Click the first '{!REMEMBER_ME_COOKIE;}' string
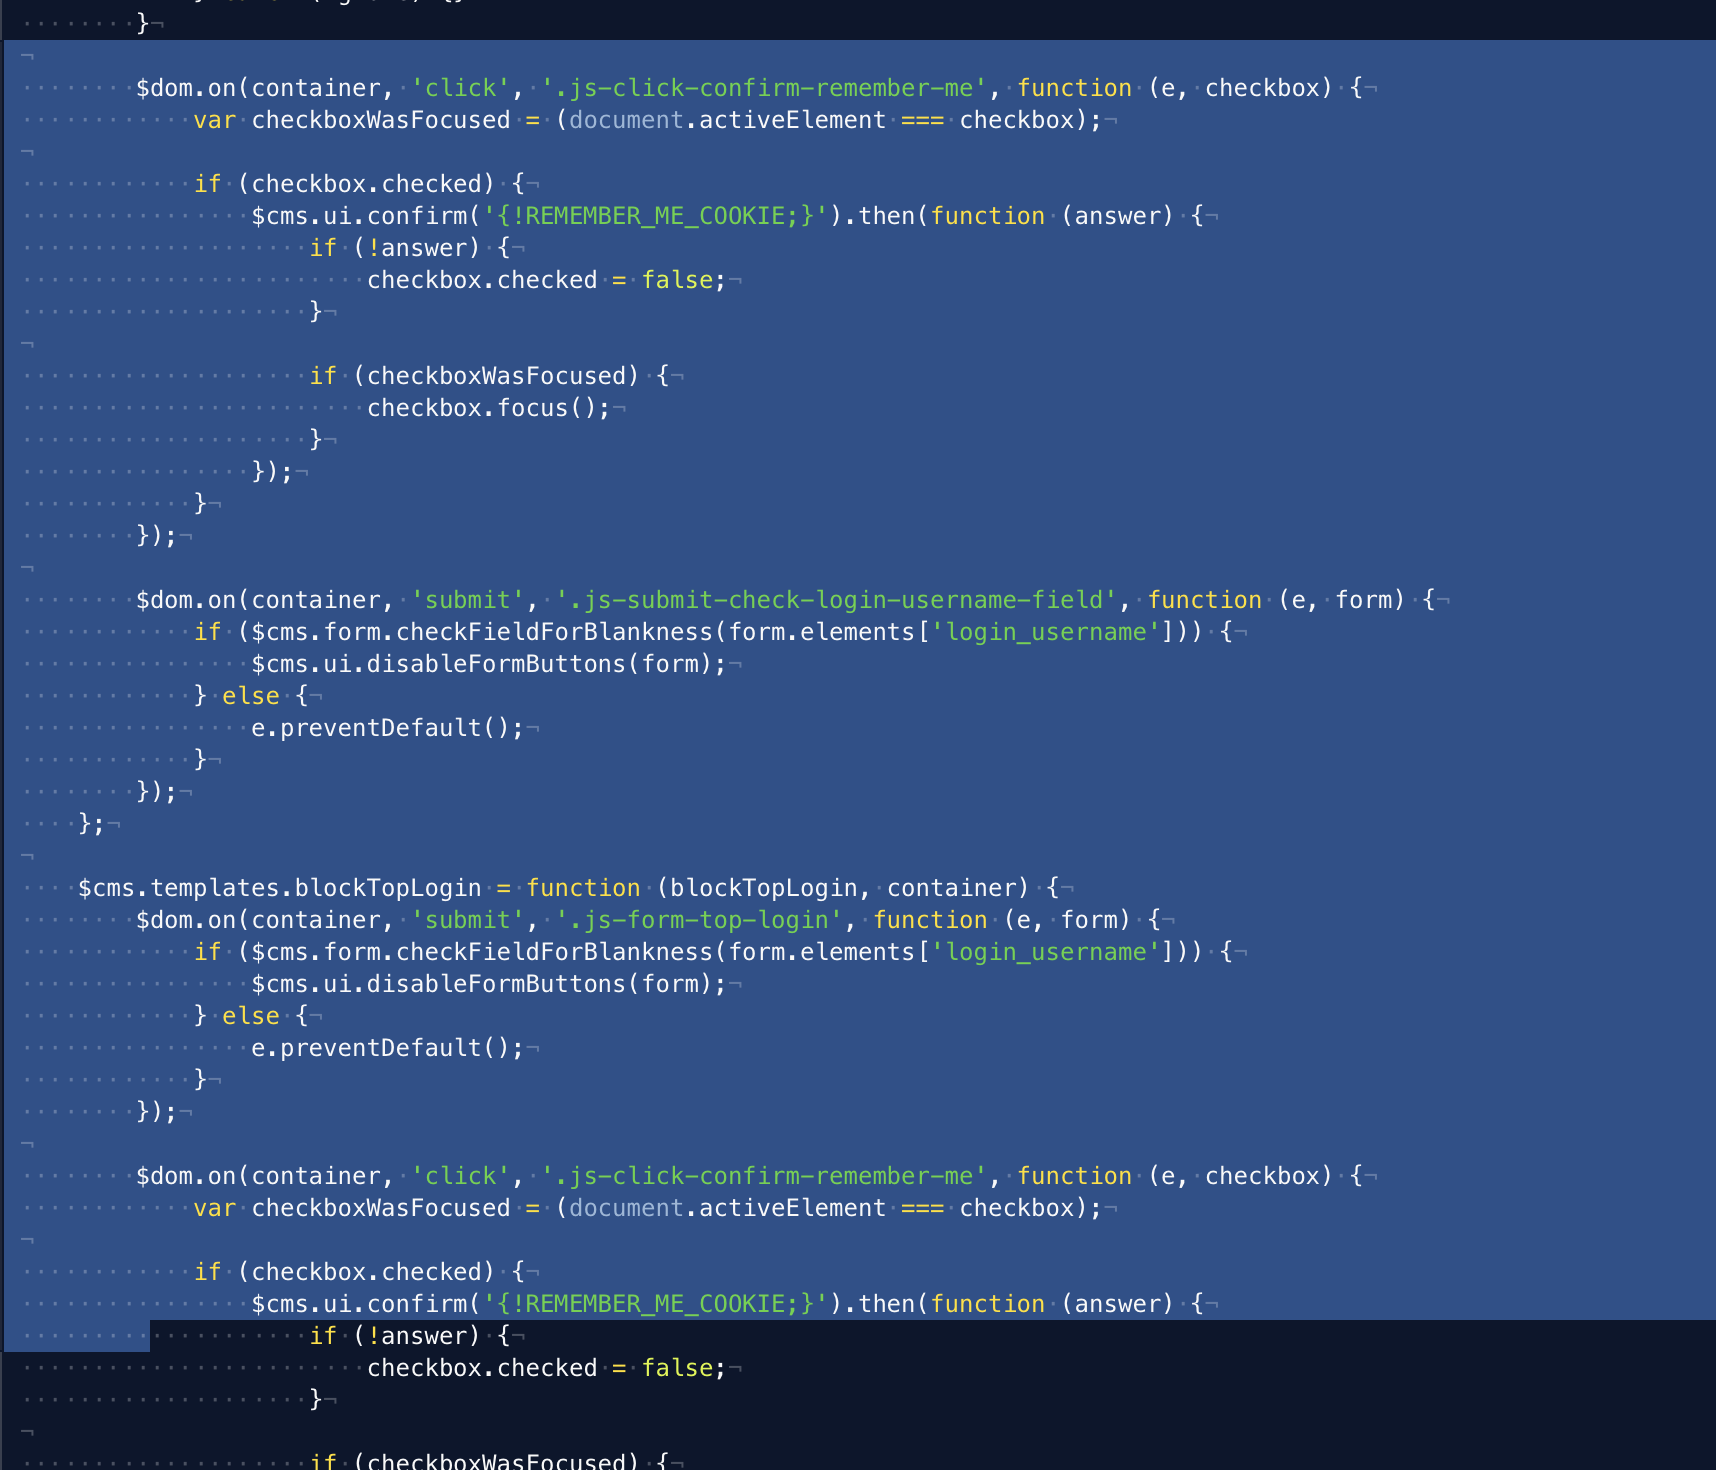Screen dimensions: 1716x1470 (656, 216)
